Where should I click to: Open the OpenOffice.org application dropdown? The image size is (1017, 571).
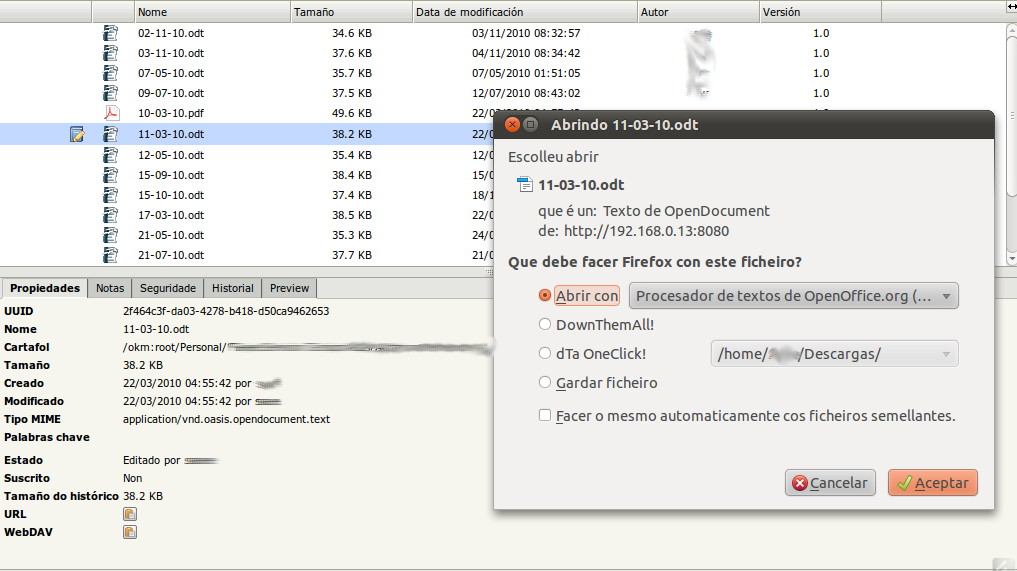(794, 296)
